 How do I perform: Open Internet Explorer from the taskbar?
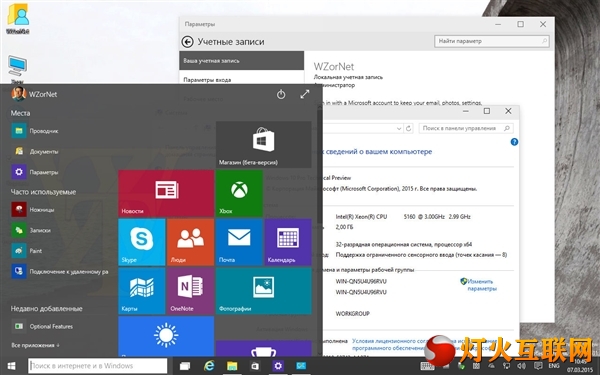coord(209,366)
